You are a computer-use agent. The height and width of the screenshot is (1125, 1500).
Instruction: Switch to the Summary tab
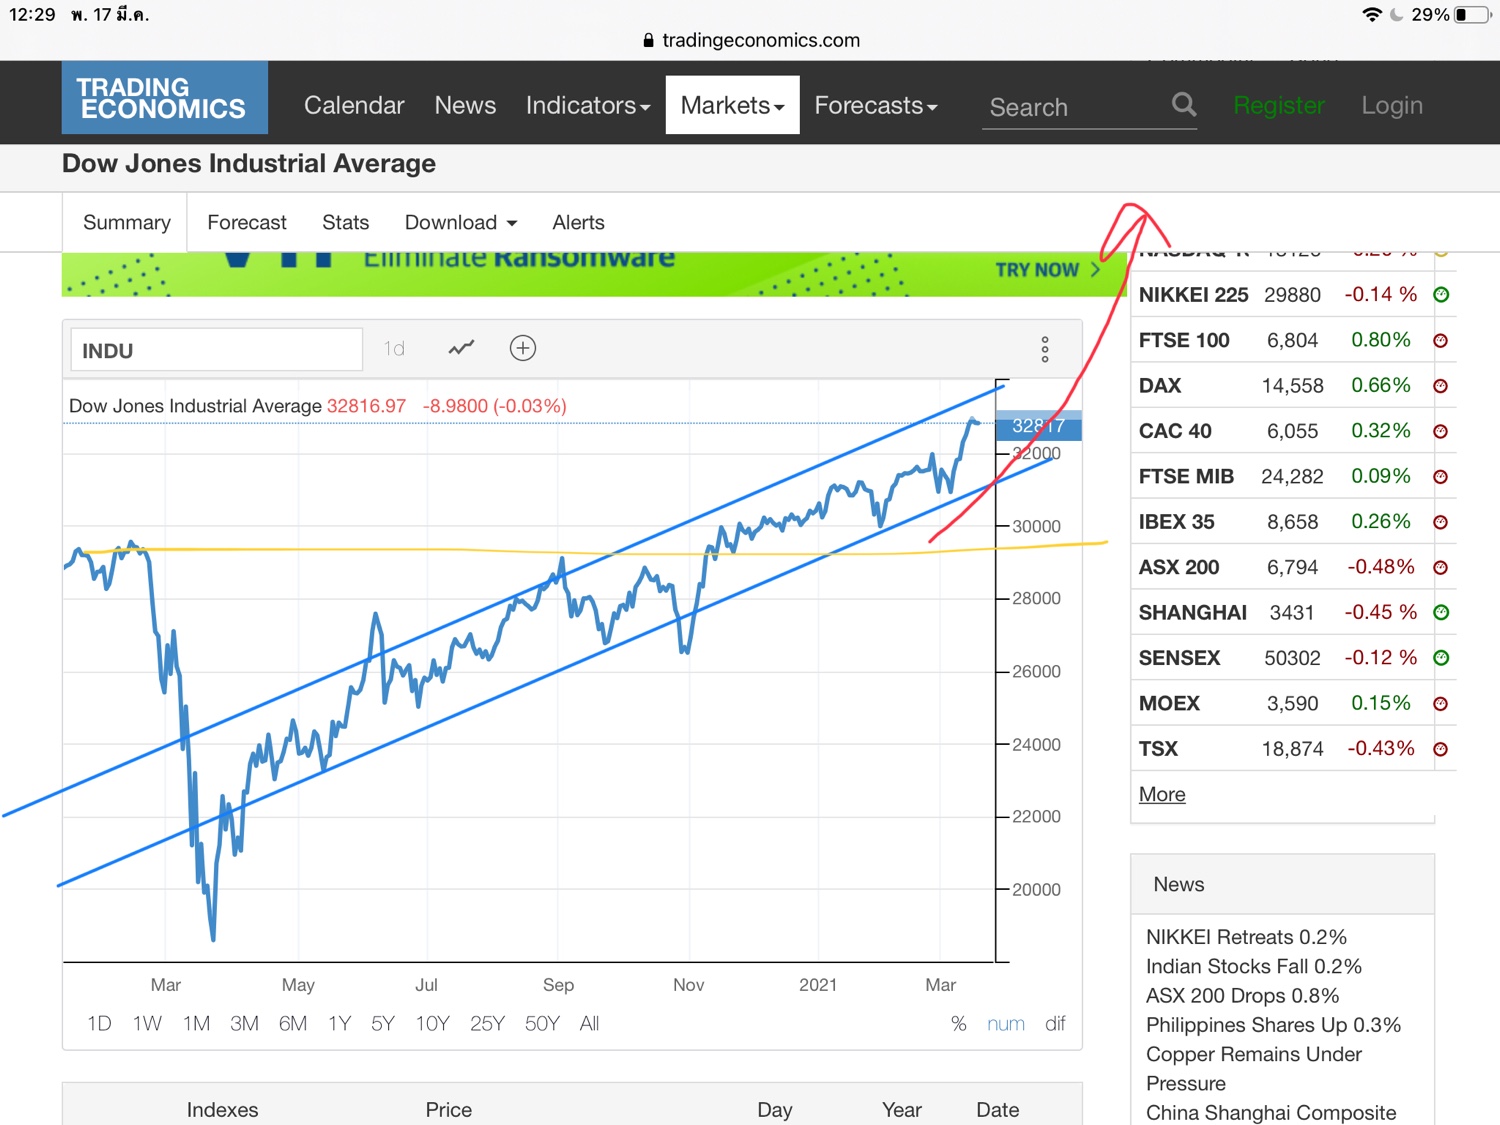[127, 222]
